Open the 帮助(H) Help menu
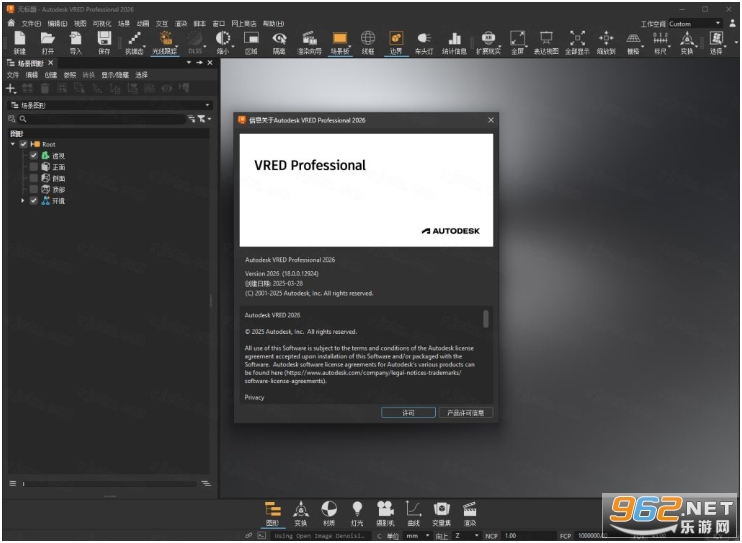Image resolution: width=742 pixels, height=543 pixels. pyautogui.click(x=273, y=24)
